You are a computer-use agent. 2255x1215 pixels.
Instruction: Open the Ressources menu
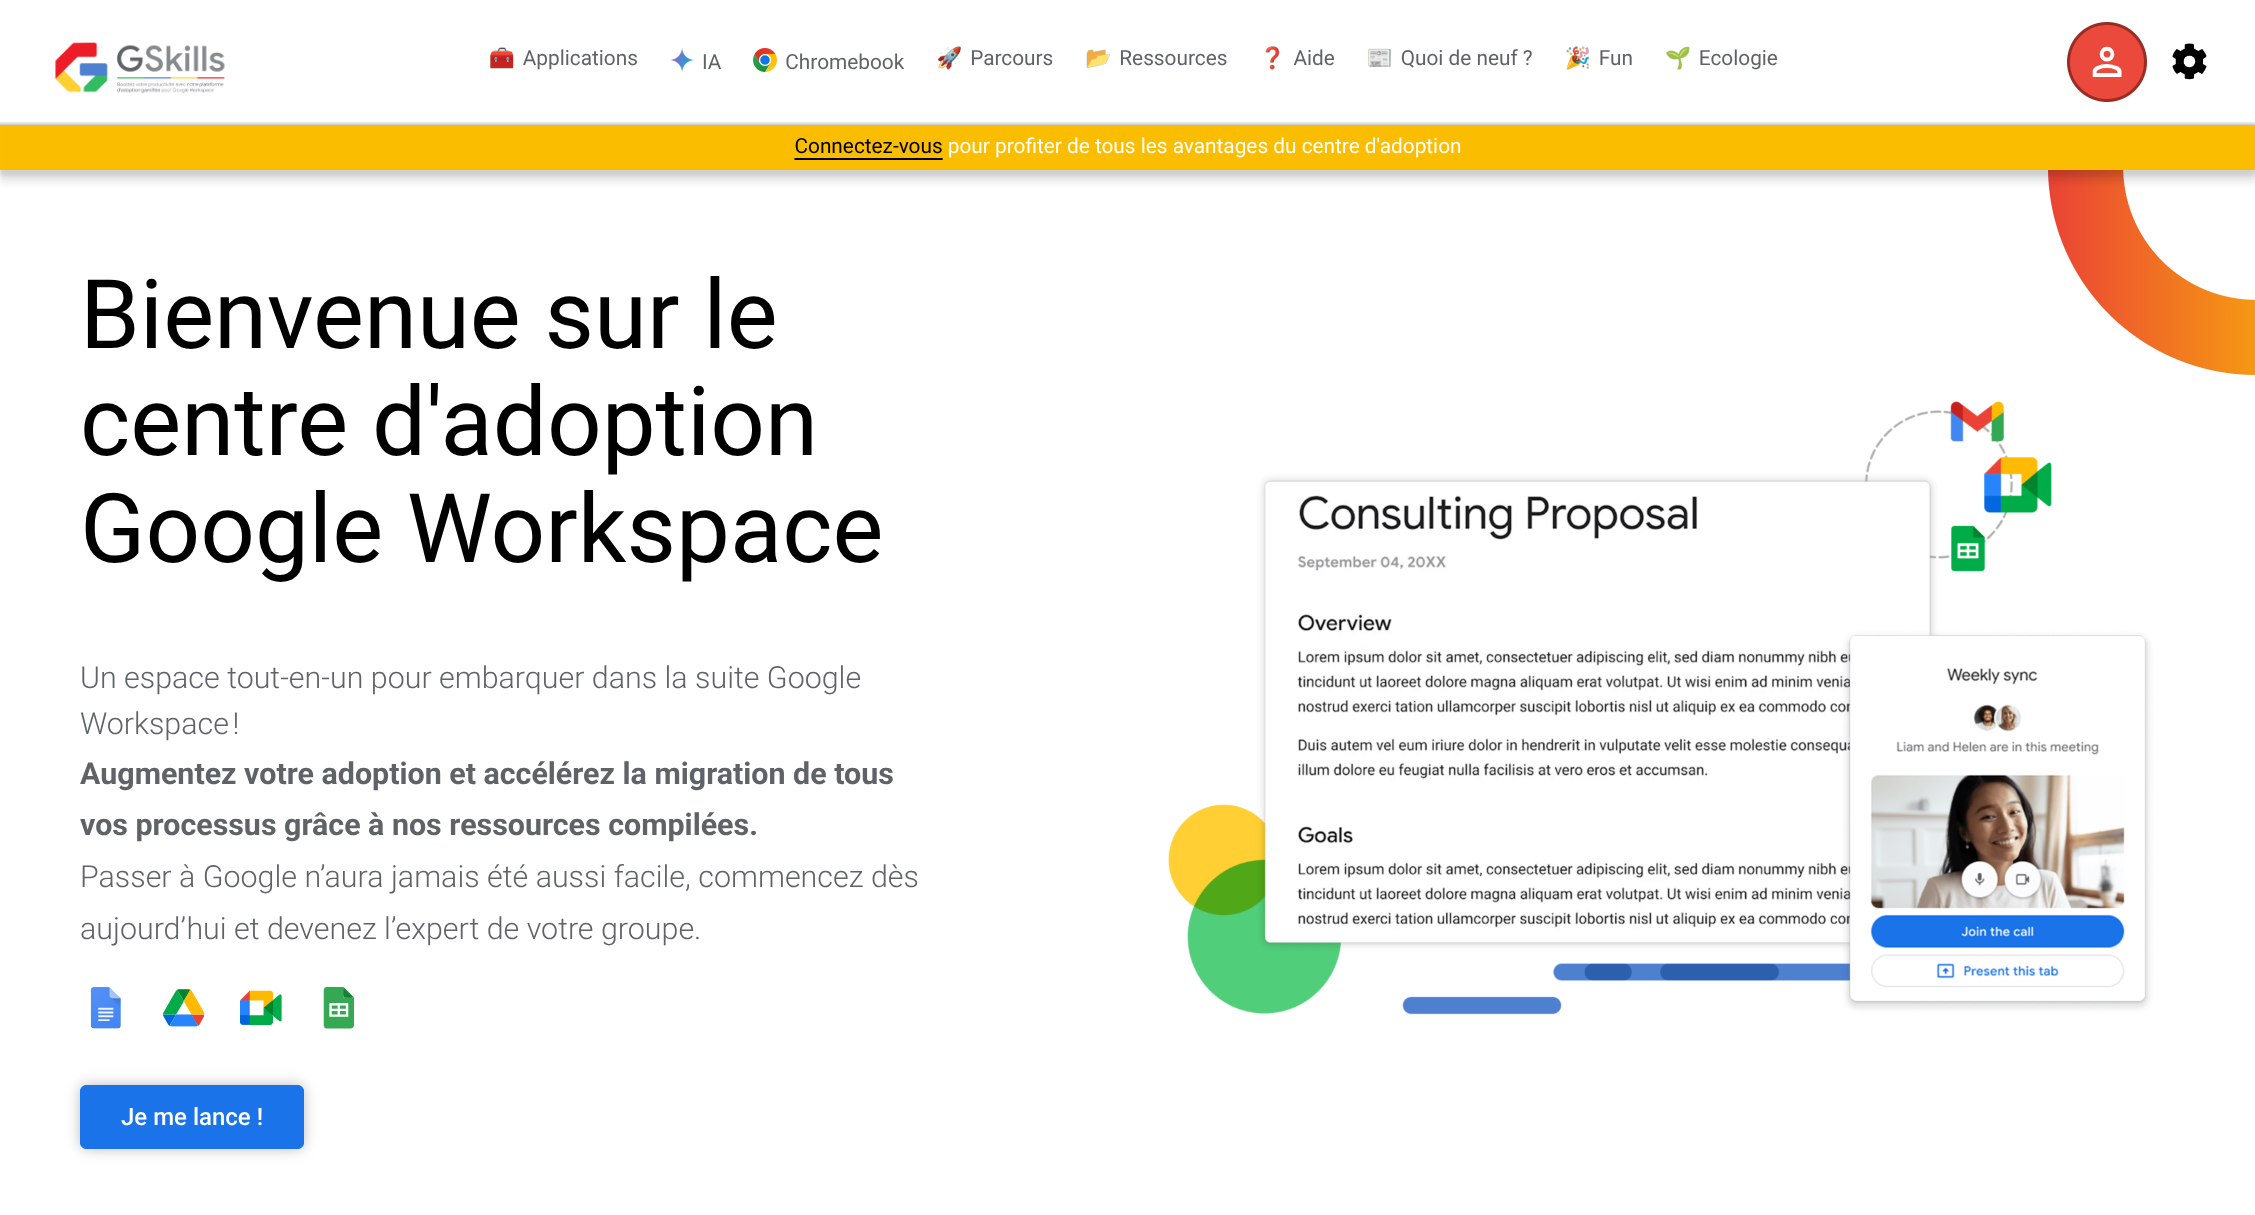[x=1156, y=58]
